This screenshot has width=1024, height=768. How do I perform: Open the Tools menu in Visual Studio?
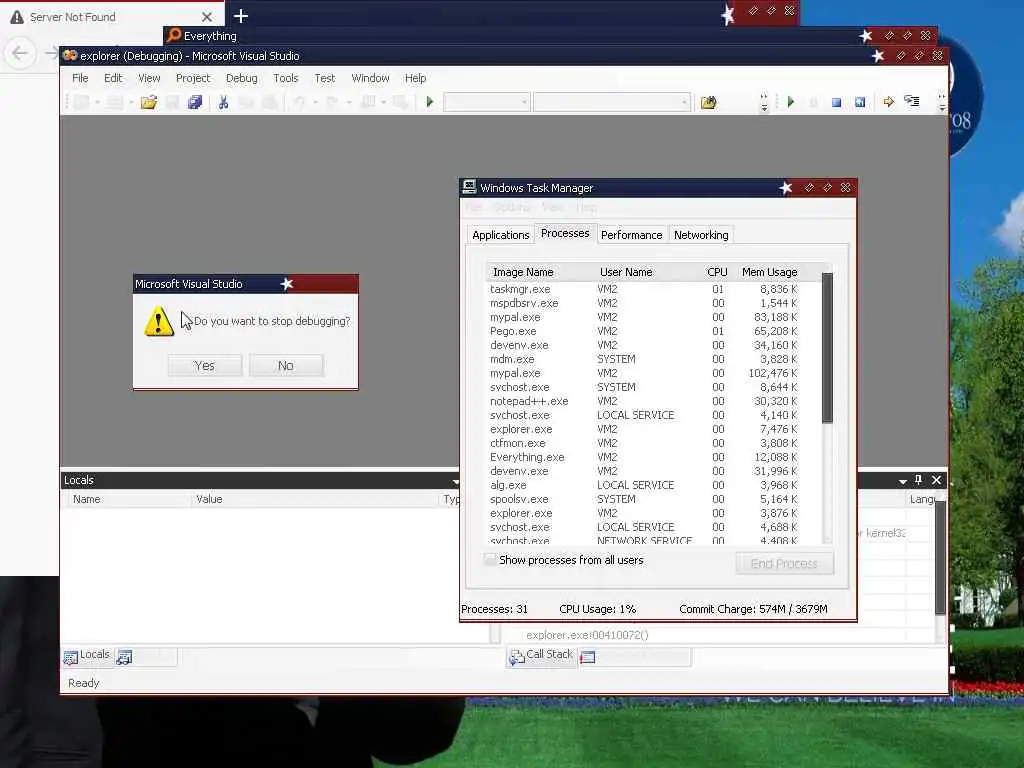tap(285, 78)
